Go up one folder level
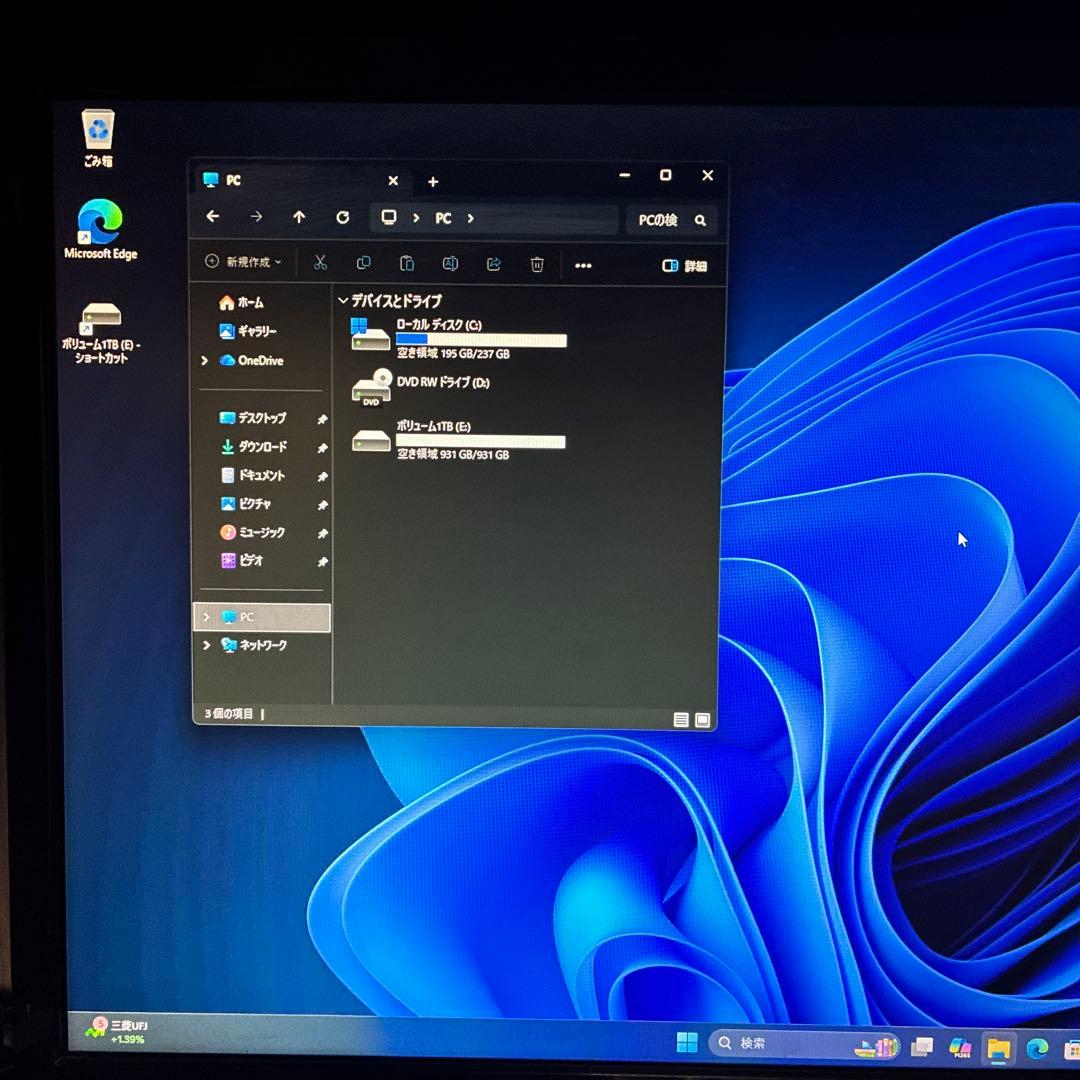The height and width of the screenshot is (1080, 1080). (299, 217)
